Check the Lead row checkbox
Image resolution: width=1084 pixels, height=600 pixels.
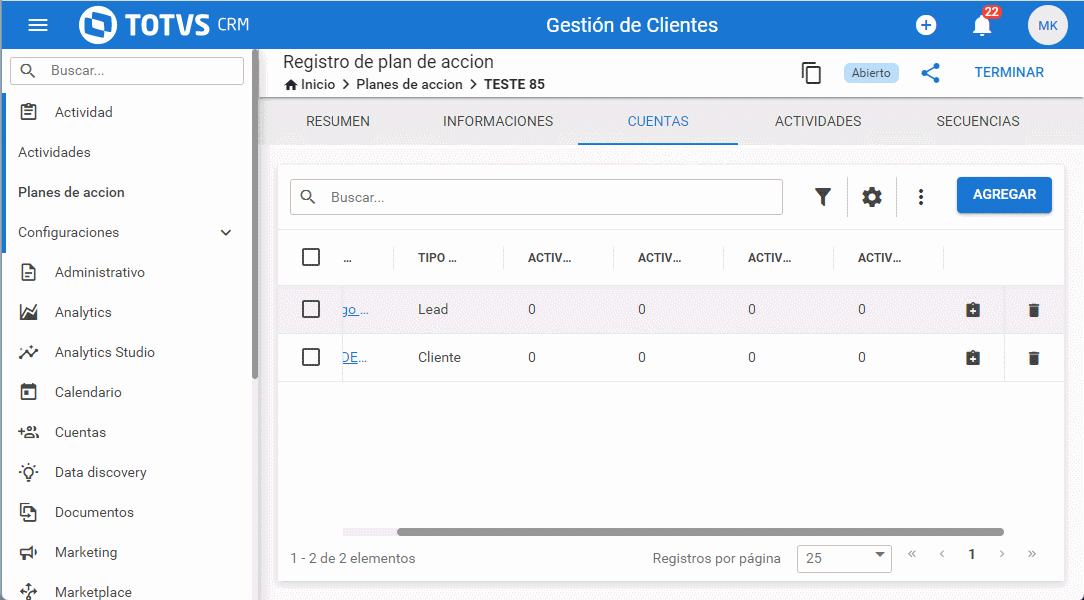(x=311, y=309)
